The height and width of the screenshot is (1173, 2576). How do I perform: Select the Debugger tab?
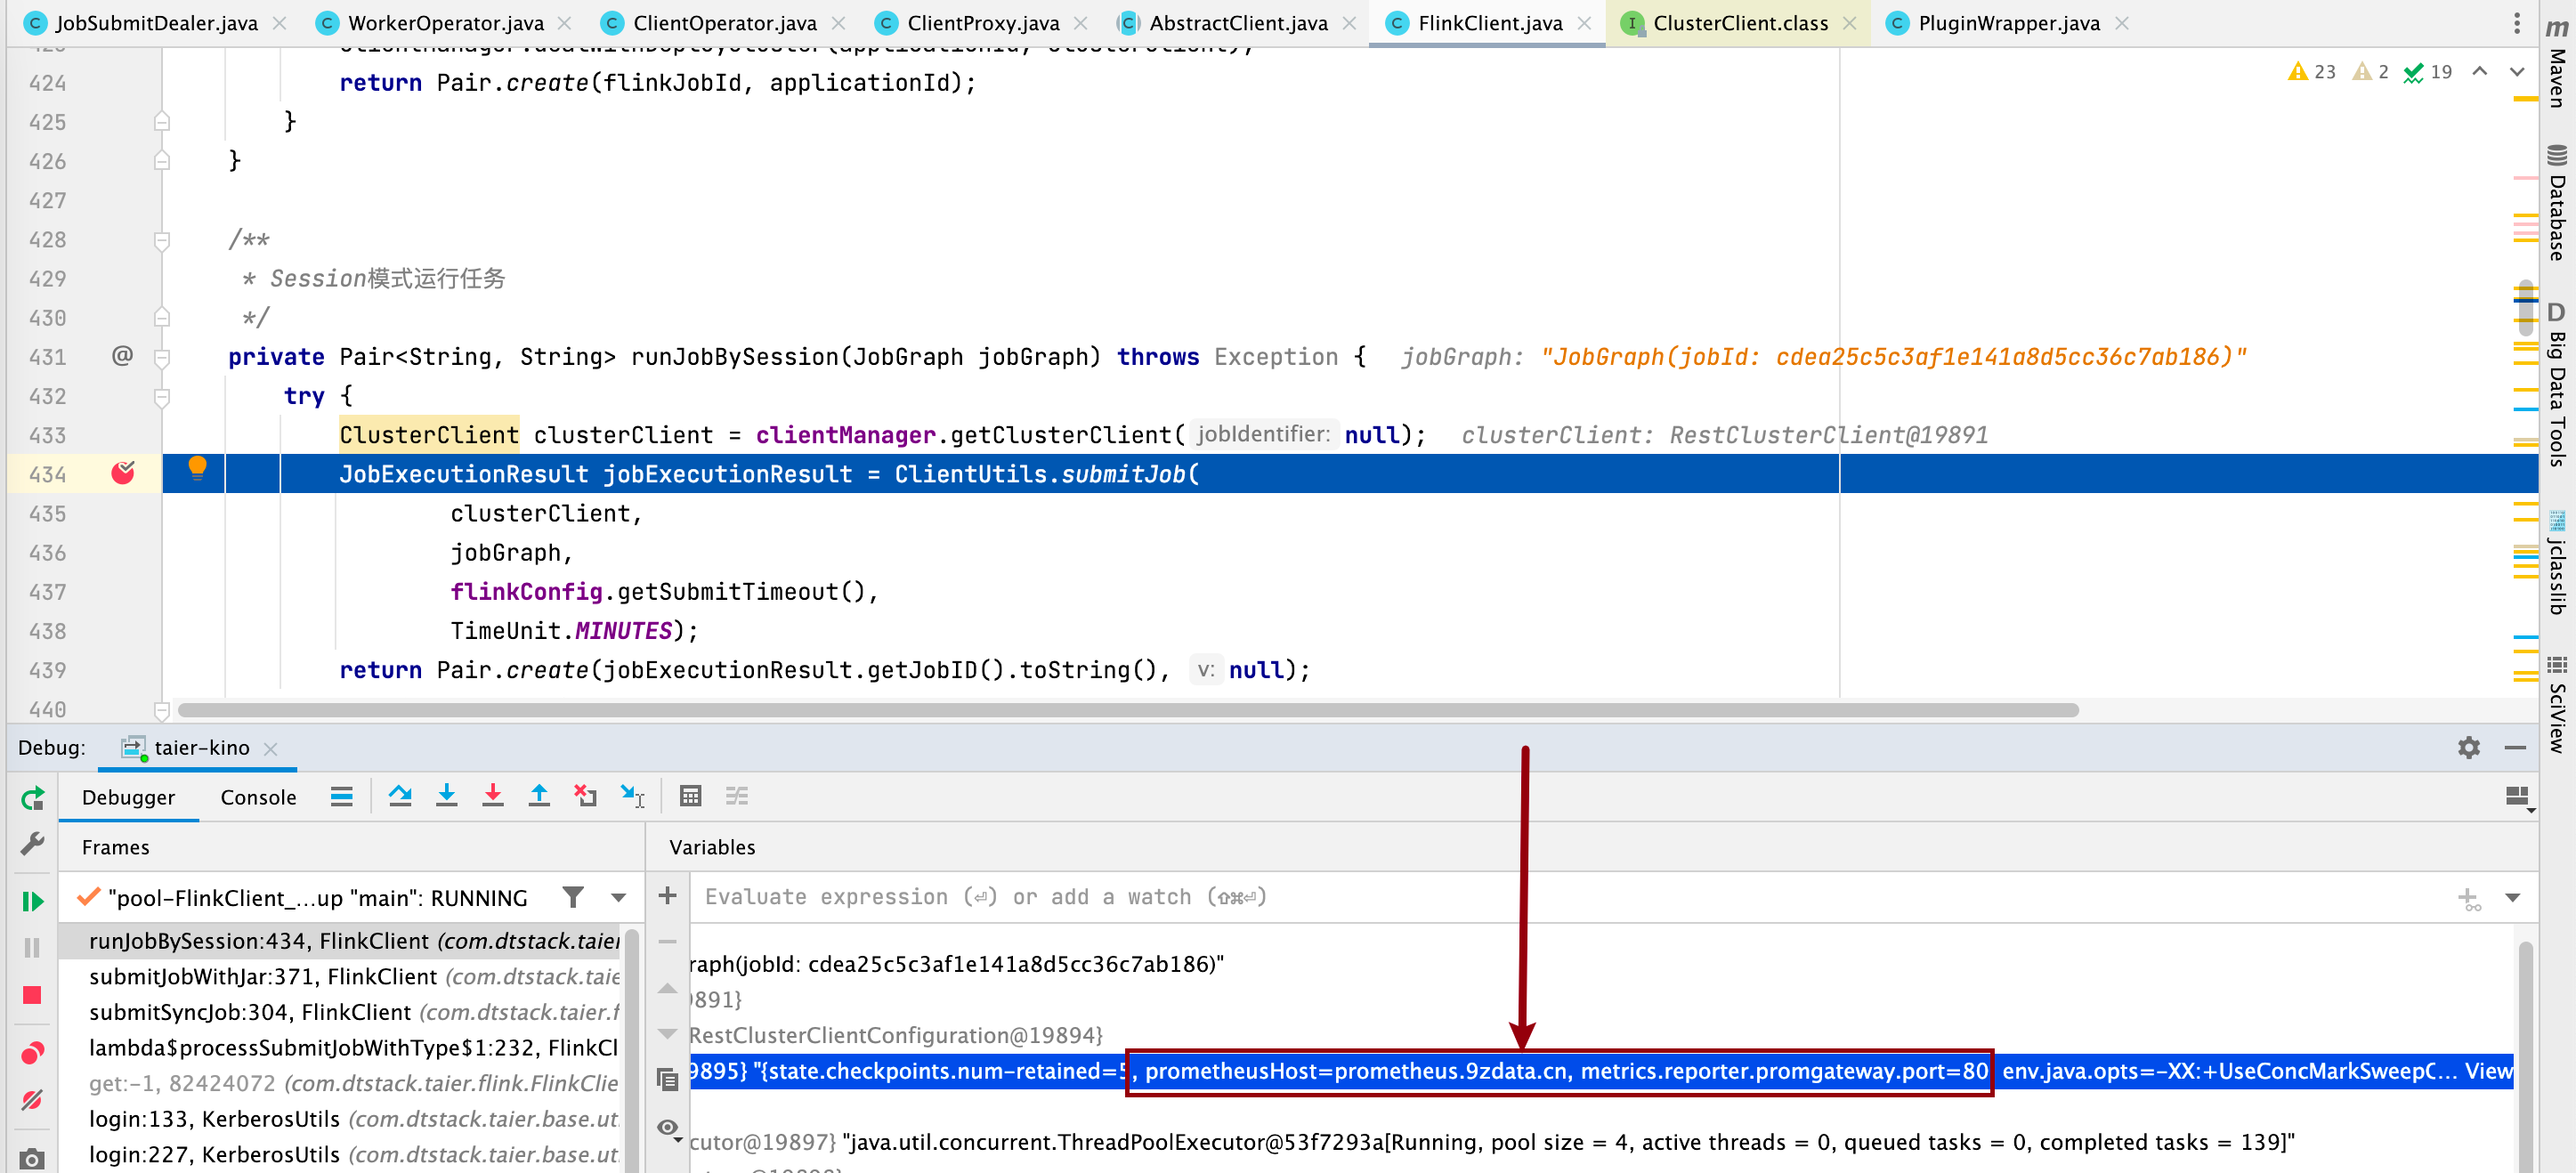(x=128, y=797)
